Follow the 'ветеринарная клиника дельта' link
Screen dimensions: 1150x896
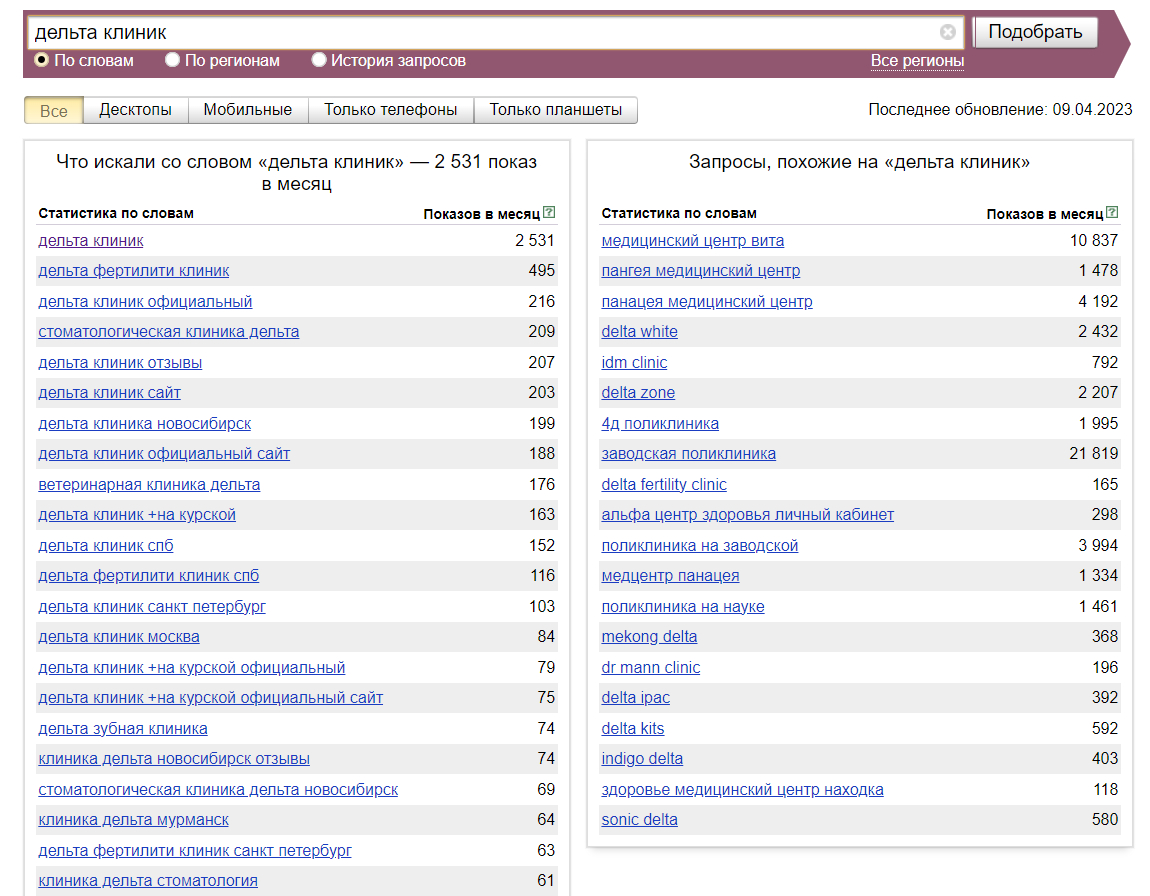pos(149,485)
